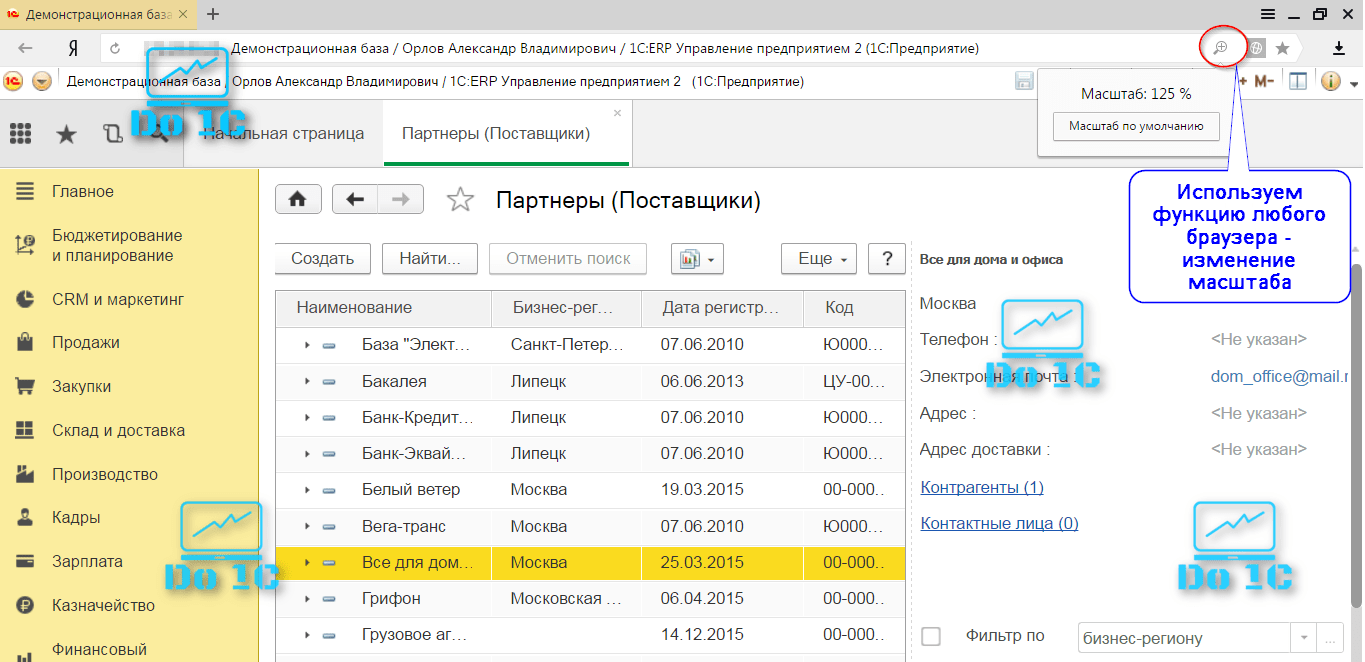Click the 1C main menu round dropdown icon
The height and width of the screenshot is (662, 1365).
(x=42, y=81)
